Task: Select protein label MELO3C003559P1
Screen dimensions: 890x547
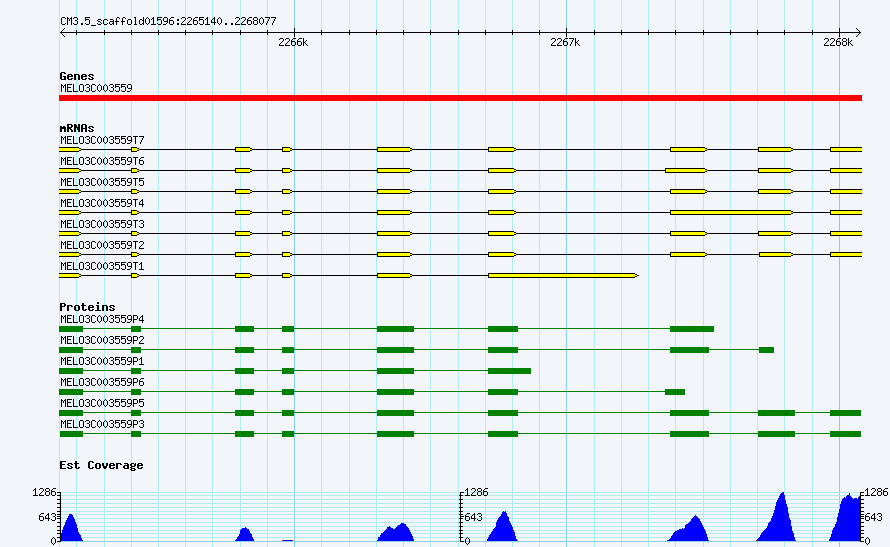Action: 102,361
